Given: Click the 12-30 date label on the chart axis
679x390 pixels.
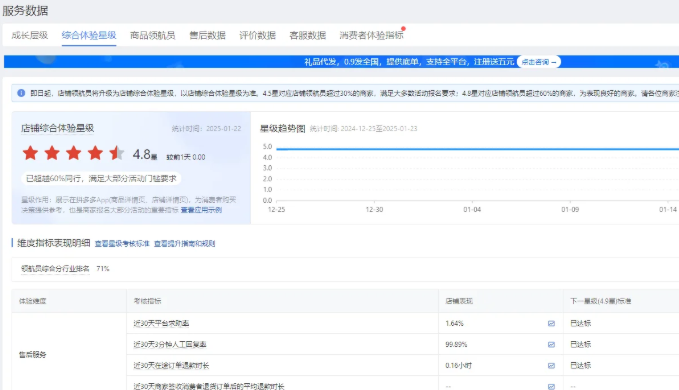Looking at the screenshot, I should click(374, 210).
